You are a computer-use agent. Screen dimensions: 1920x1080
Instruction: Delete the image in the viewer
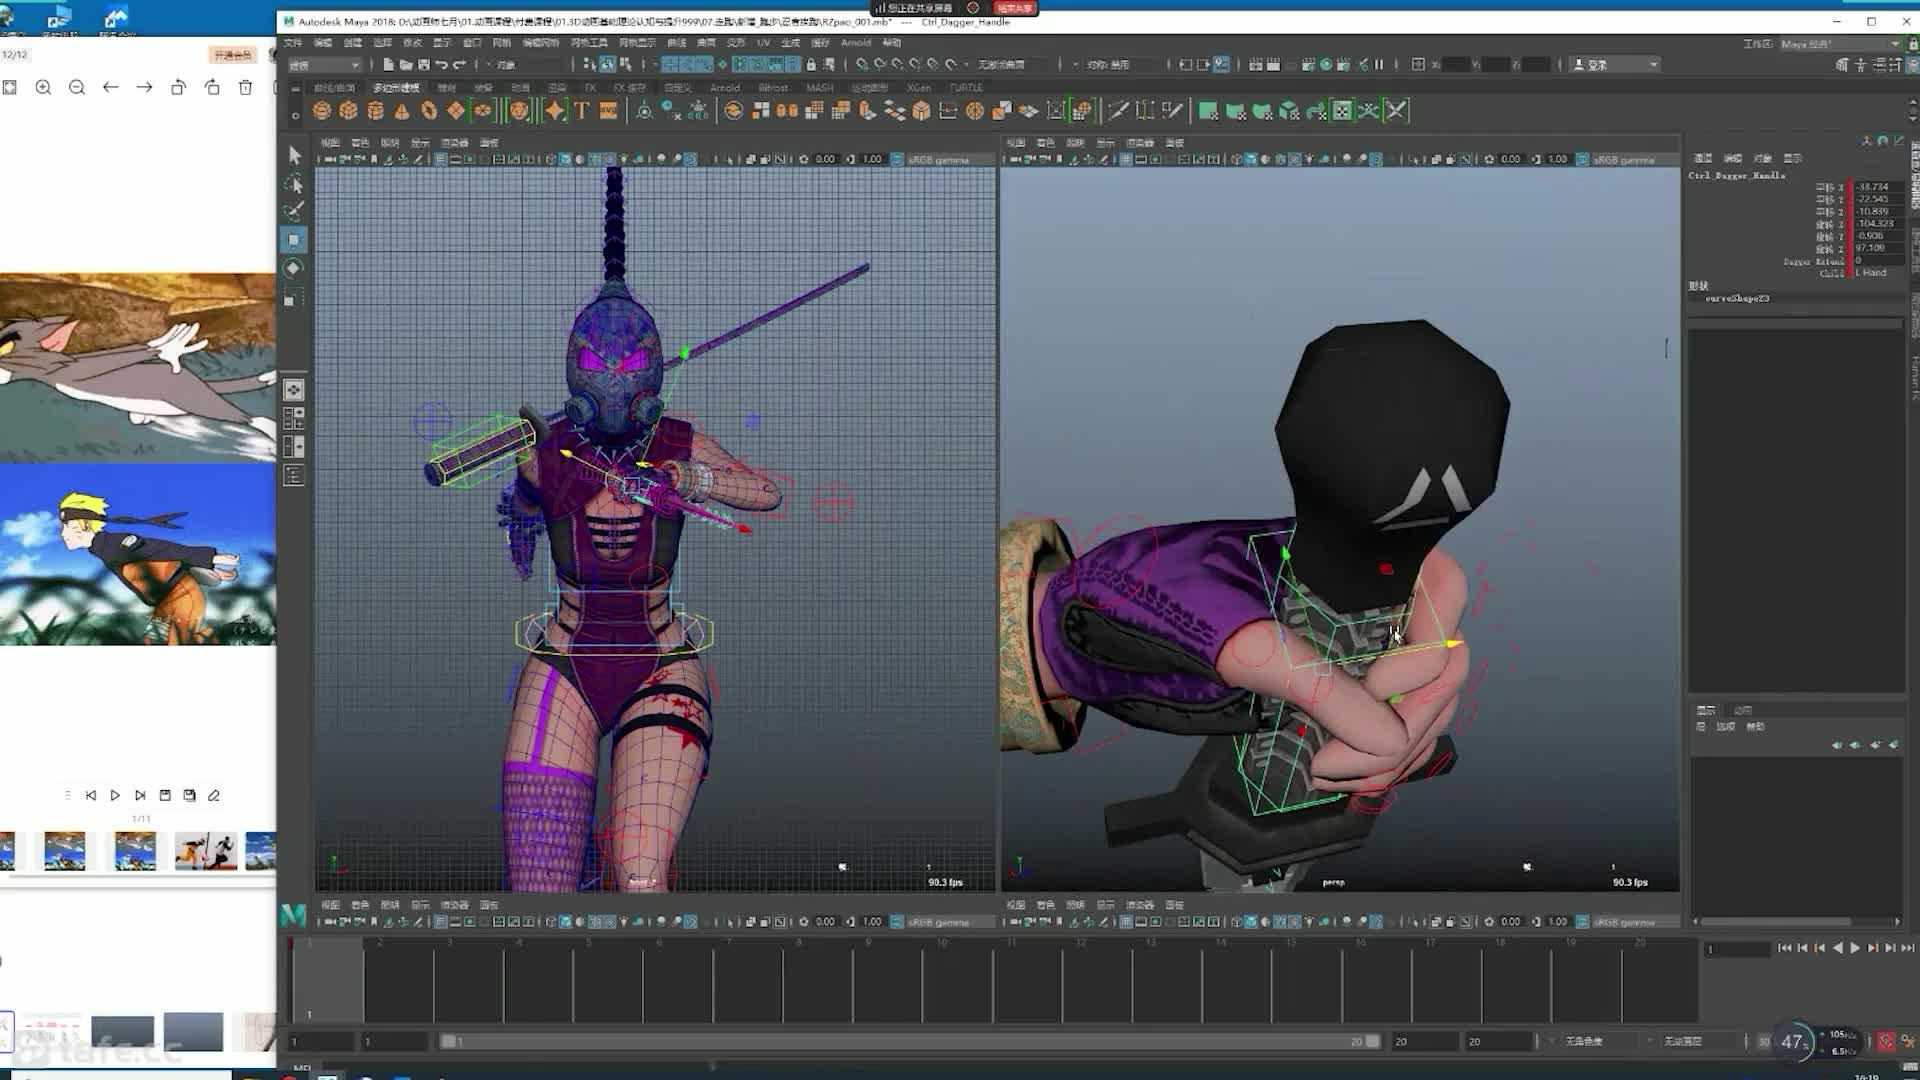point(246,88)
